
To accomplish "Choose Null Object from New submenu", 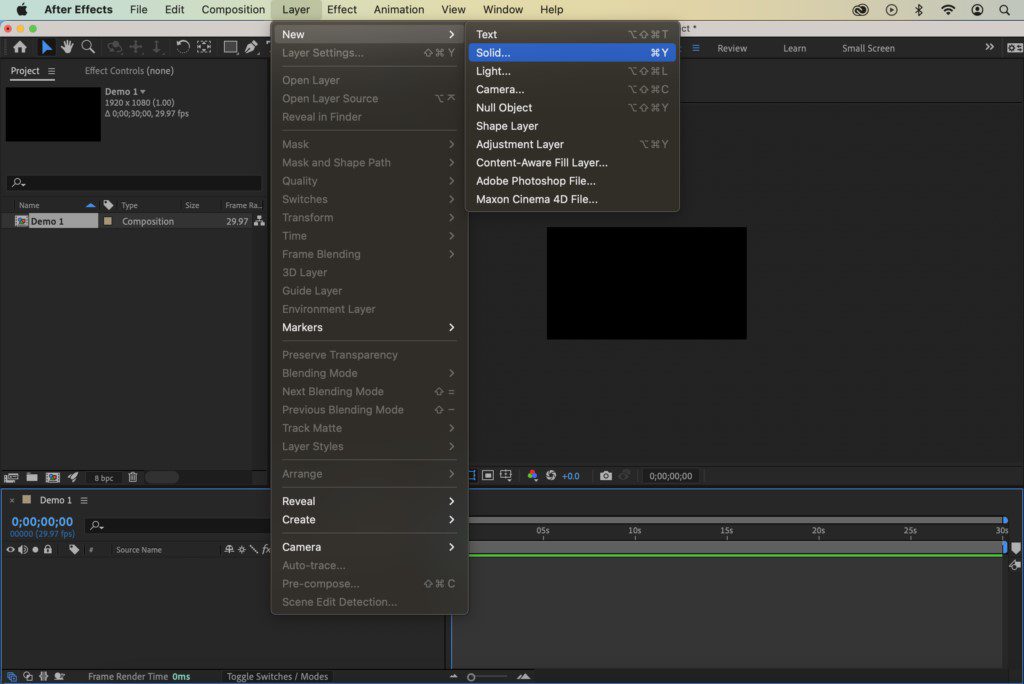I will click(x=571, y=107).
